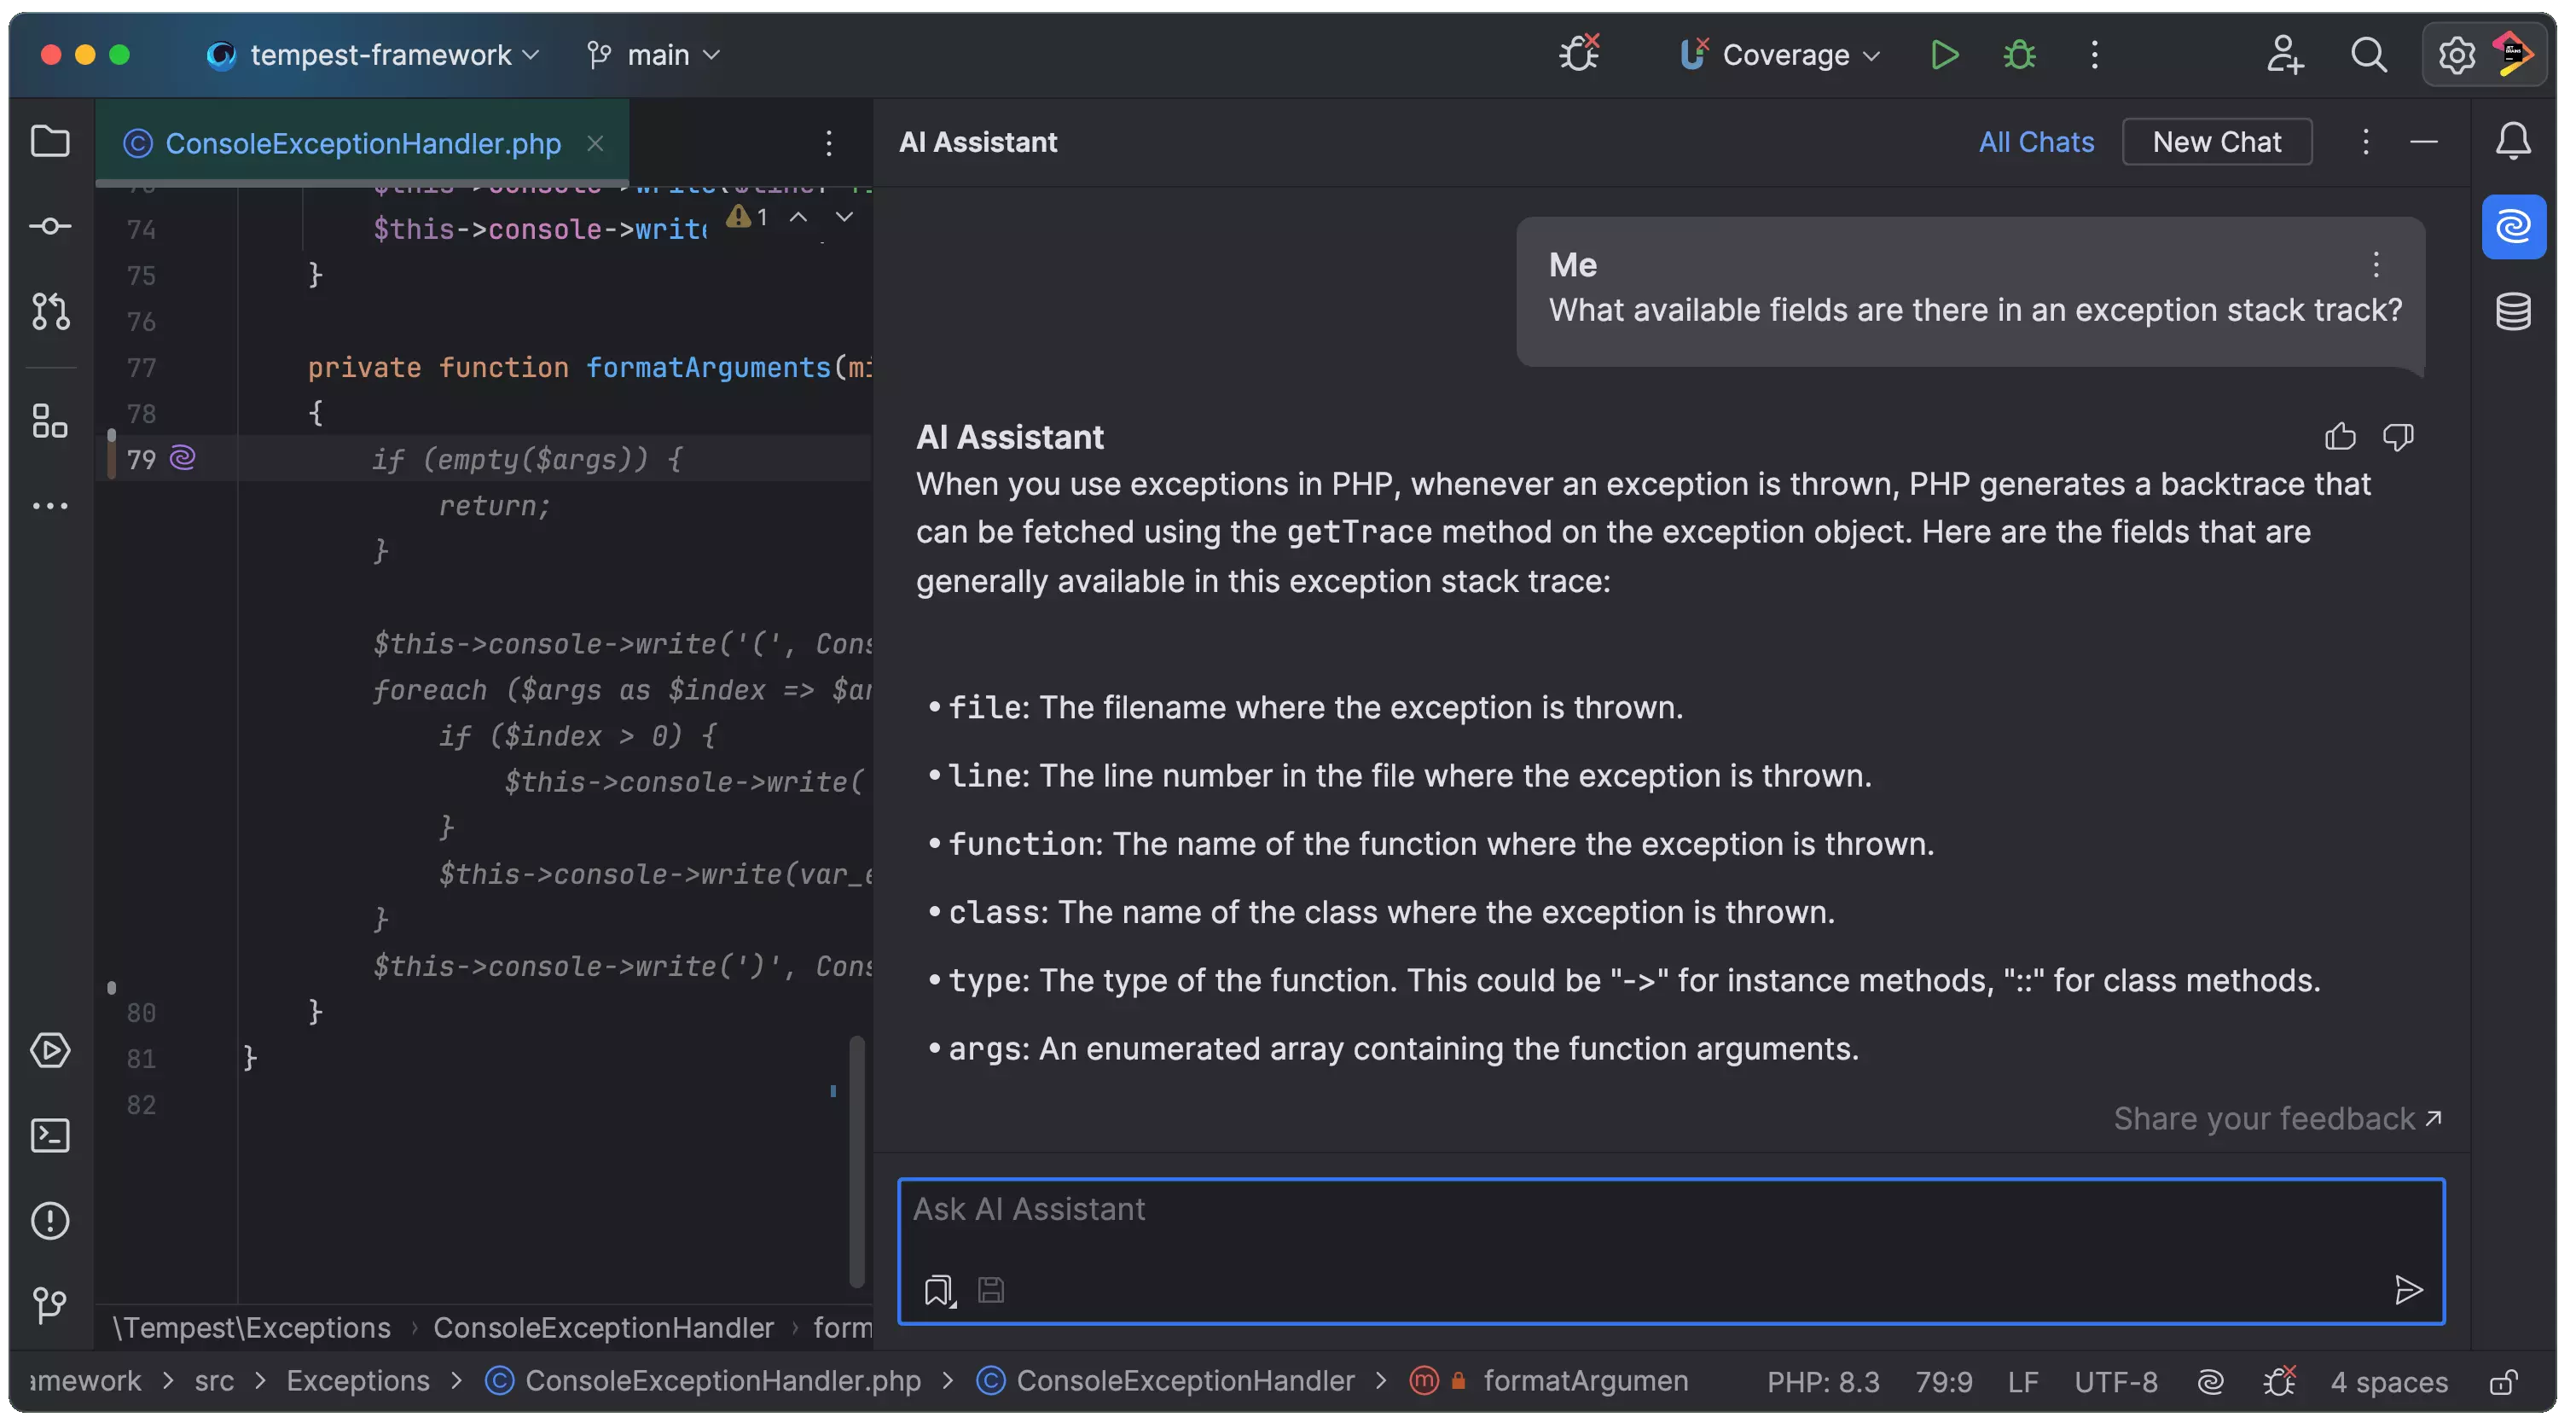Screen dimensions: 2576x1423
Task: Start a New Chat
Action: click(x=2216, y=142)
